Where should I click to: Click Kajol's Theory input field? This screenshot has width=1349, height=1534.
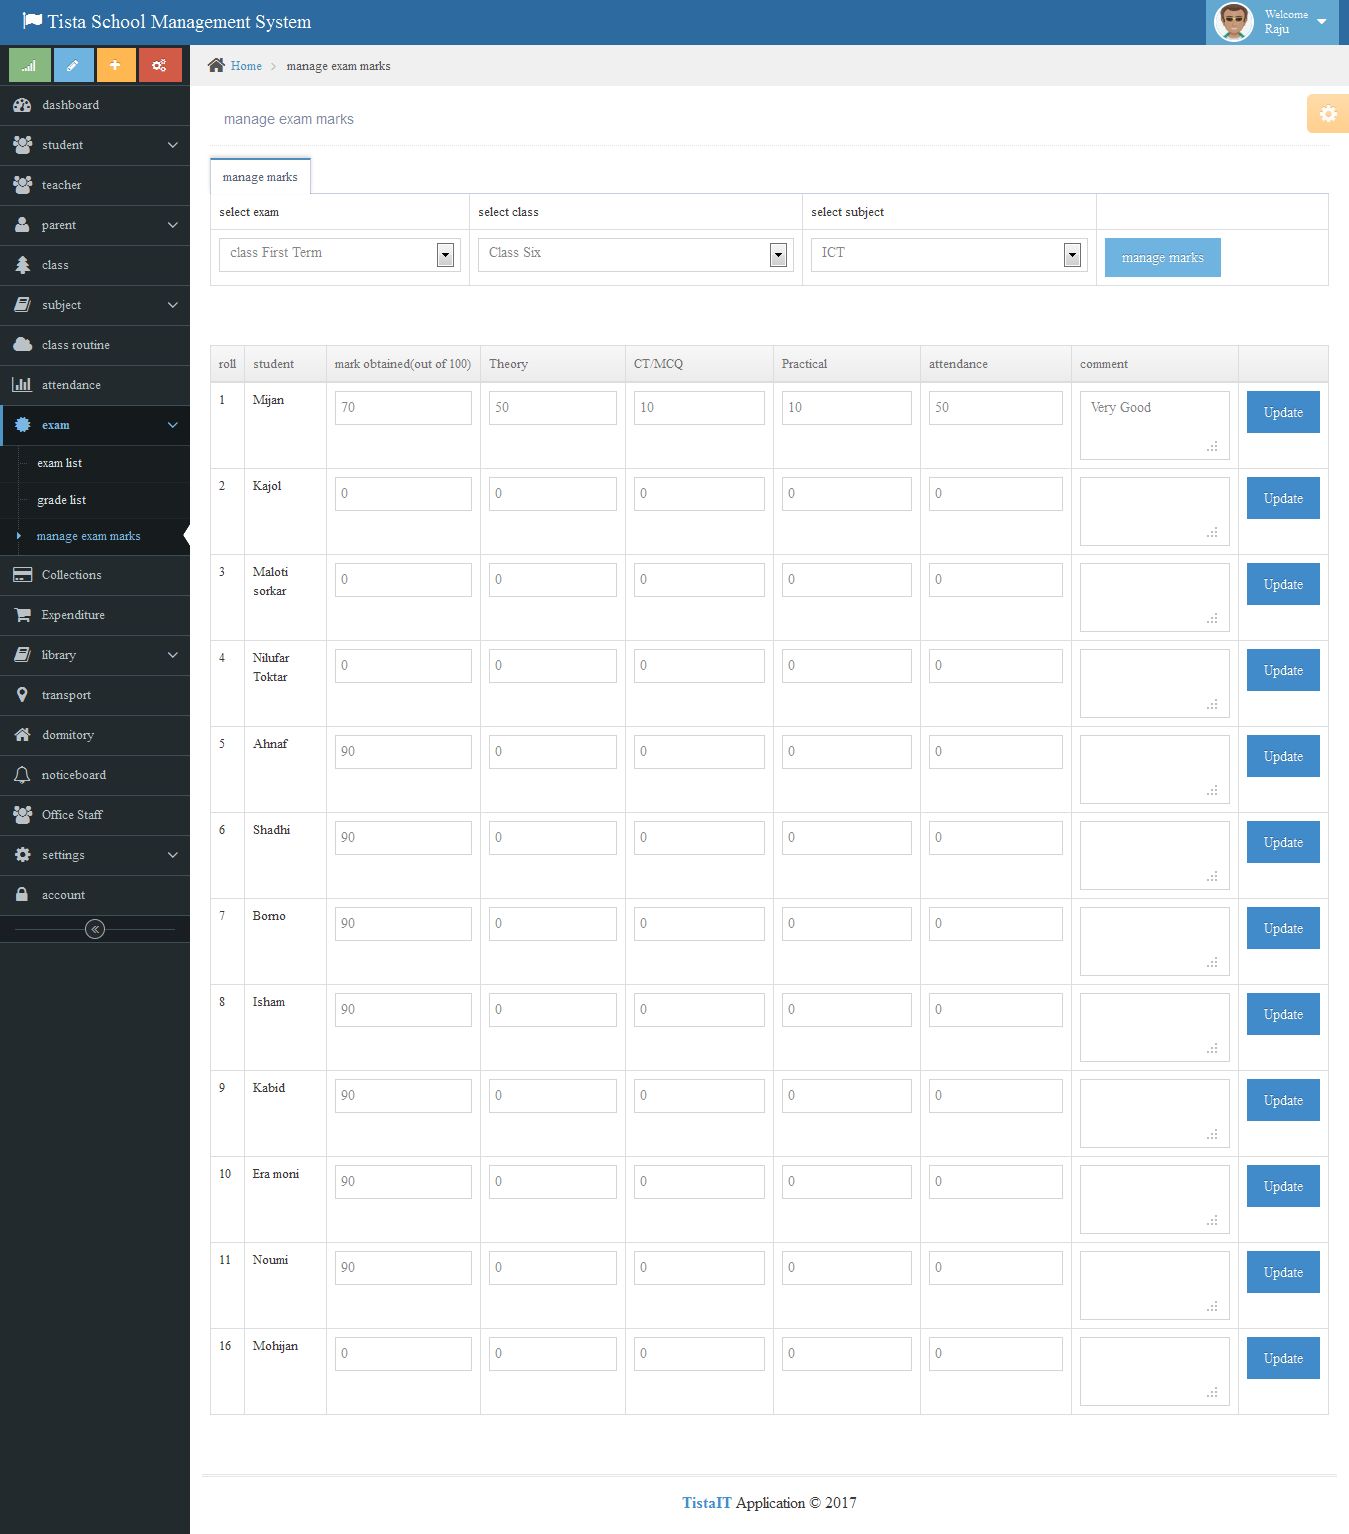tap(553, 494)
